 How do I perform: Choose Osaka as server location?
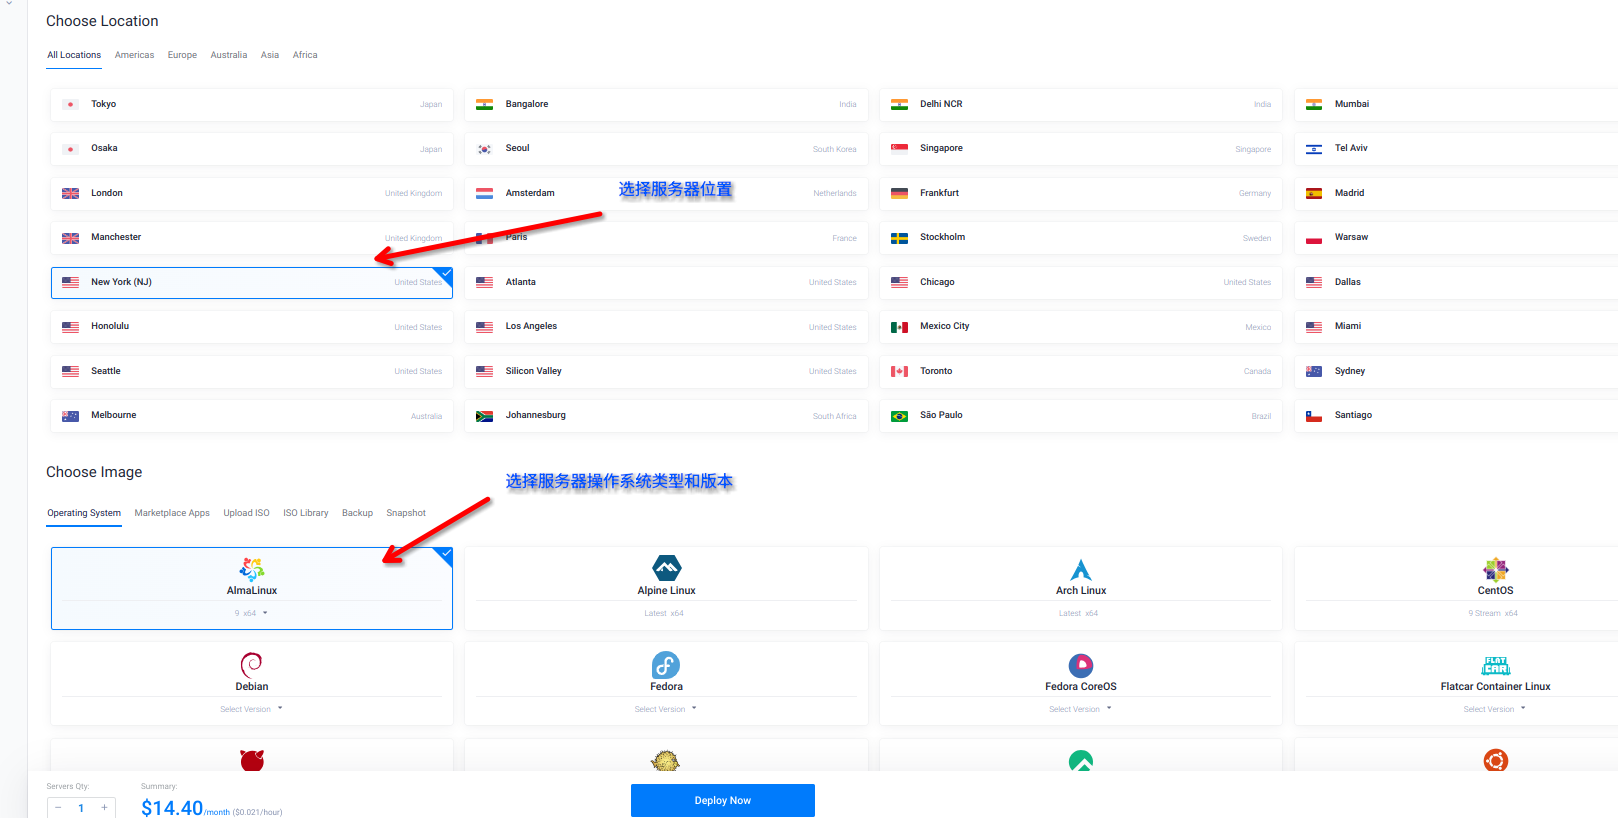[x=252, y=149]
